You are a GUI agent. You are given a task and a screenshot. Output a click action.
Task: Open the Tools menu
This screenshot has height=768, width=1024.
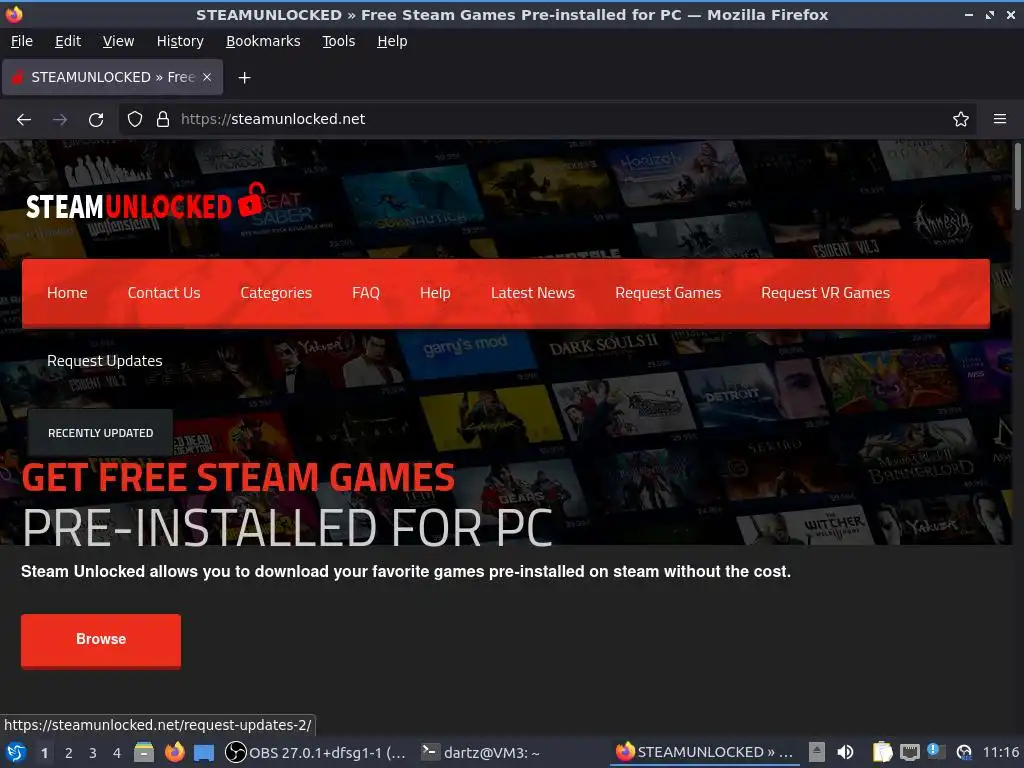pos(338,41)
